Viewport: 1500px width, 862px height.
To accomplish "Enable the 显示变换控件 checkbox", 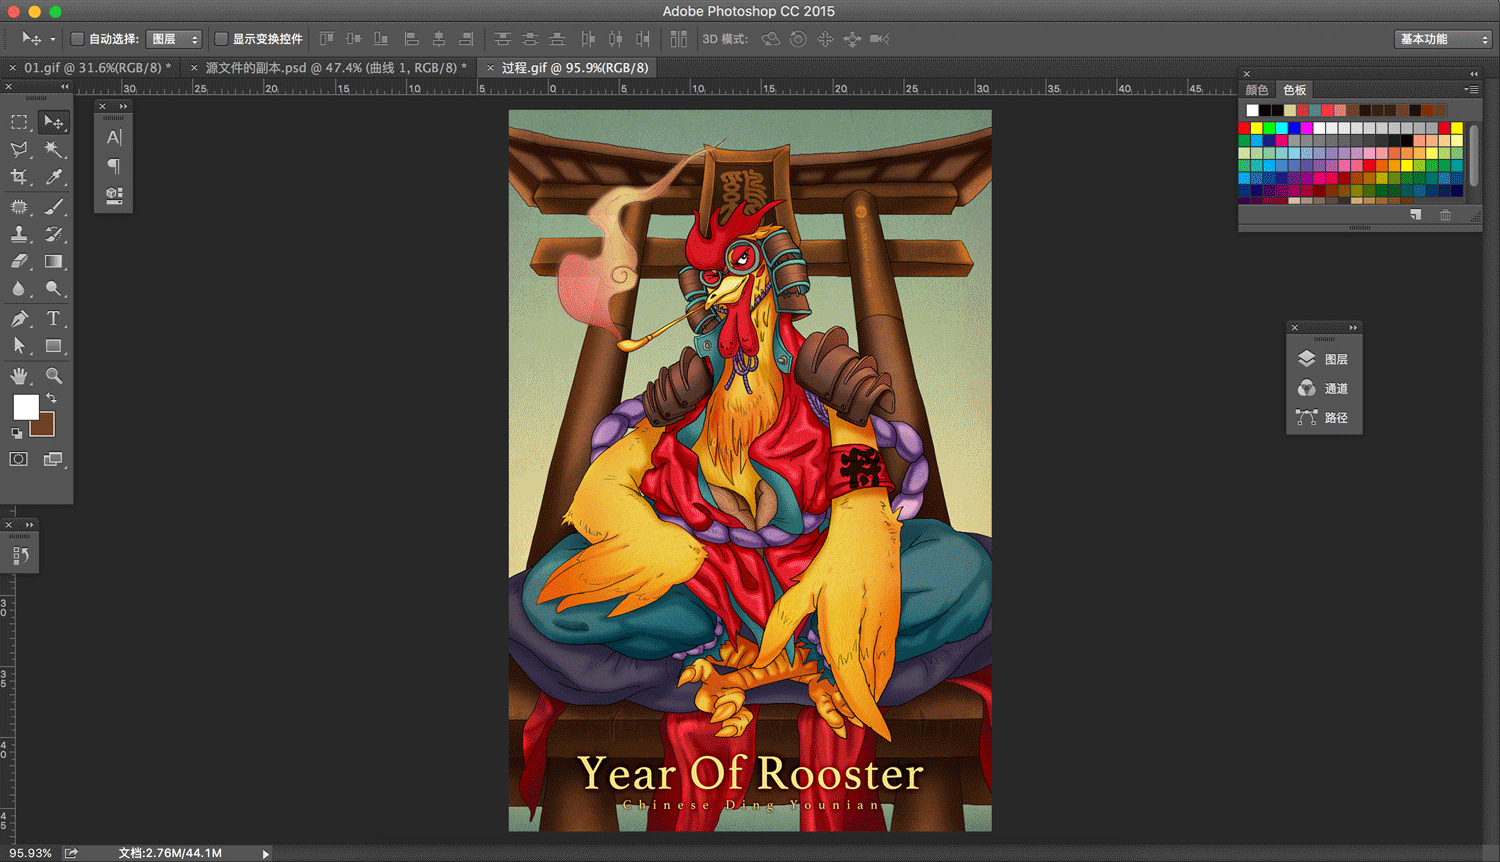I will [x=221, y=39].
